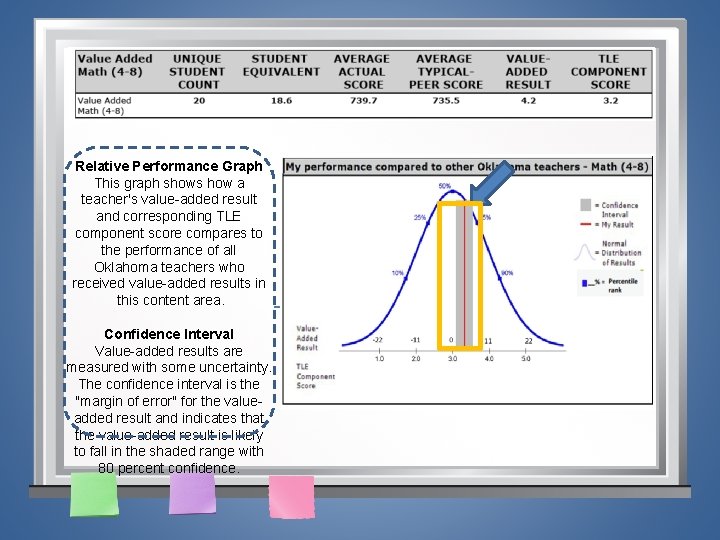Click the "TLE COMPONENT SCORE" column header
The width and height of the screenshot is (720, 540).
pyautogui.click(x=609, y=72)
